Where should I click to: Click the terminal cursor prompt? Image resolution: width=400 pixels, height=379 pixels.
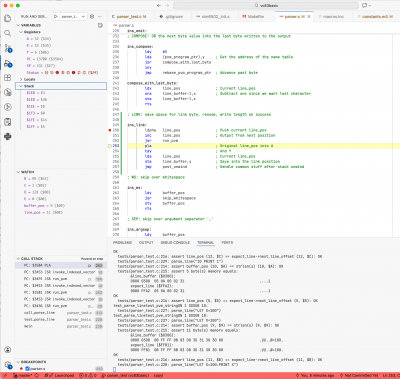coord(114,369)
